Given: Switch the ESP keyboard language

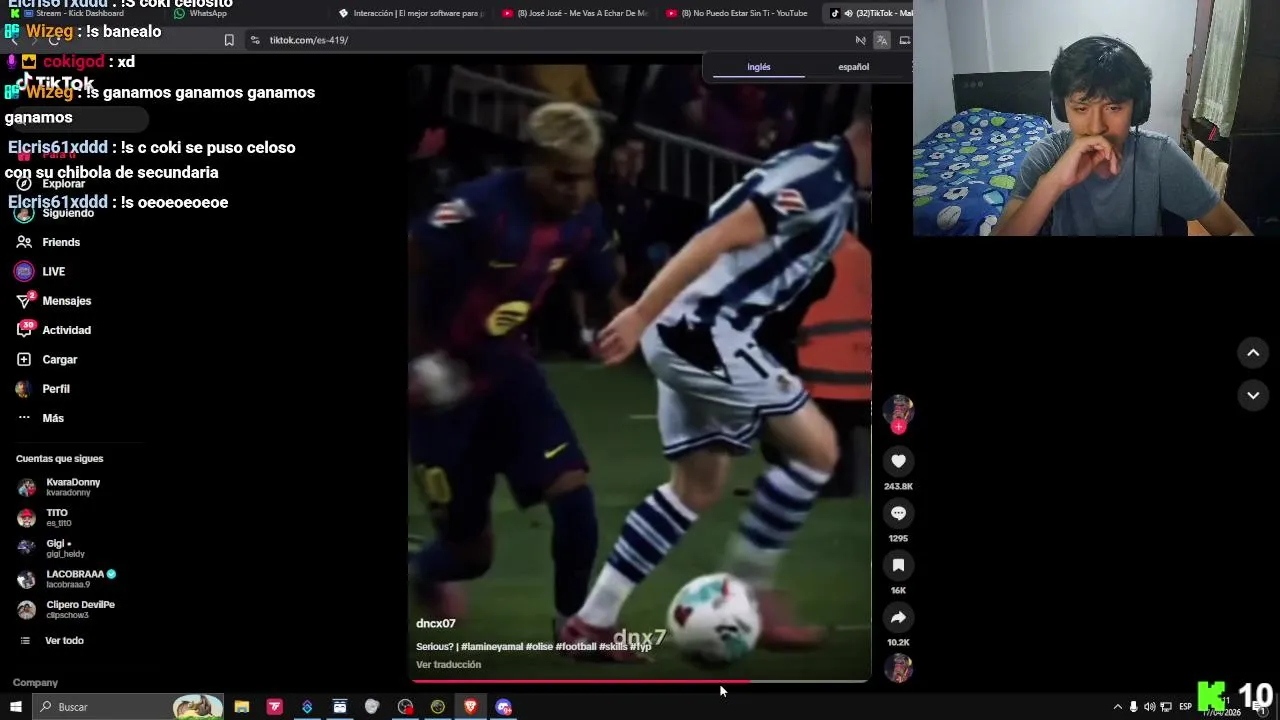Looking at the screenshot, I should click(1185, 707).
